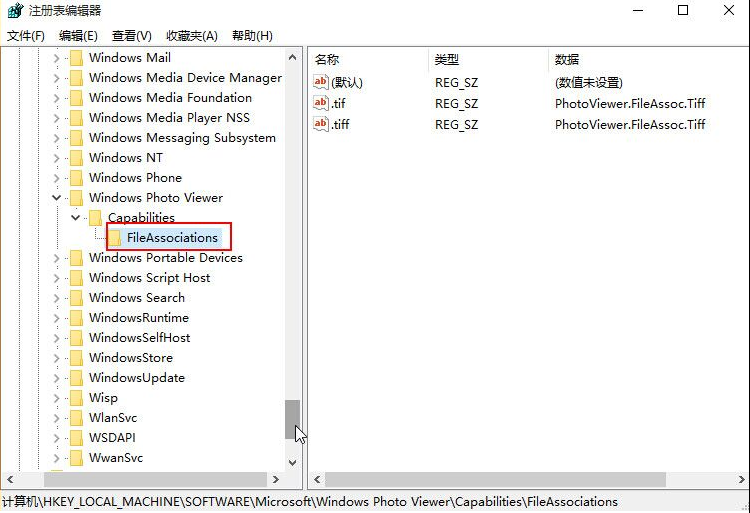Click the (默认) value's ab icon
This screenshot has width=750, height=513.
coord(321,82)
